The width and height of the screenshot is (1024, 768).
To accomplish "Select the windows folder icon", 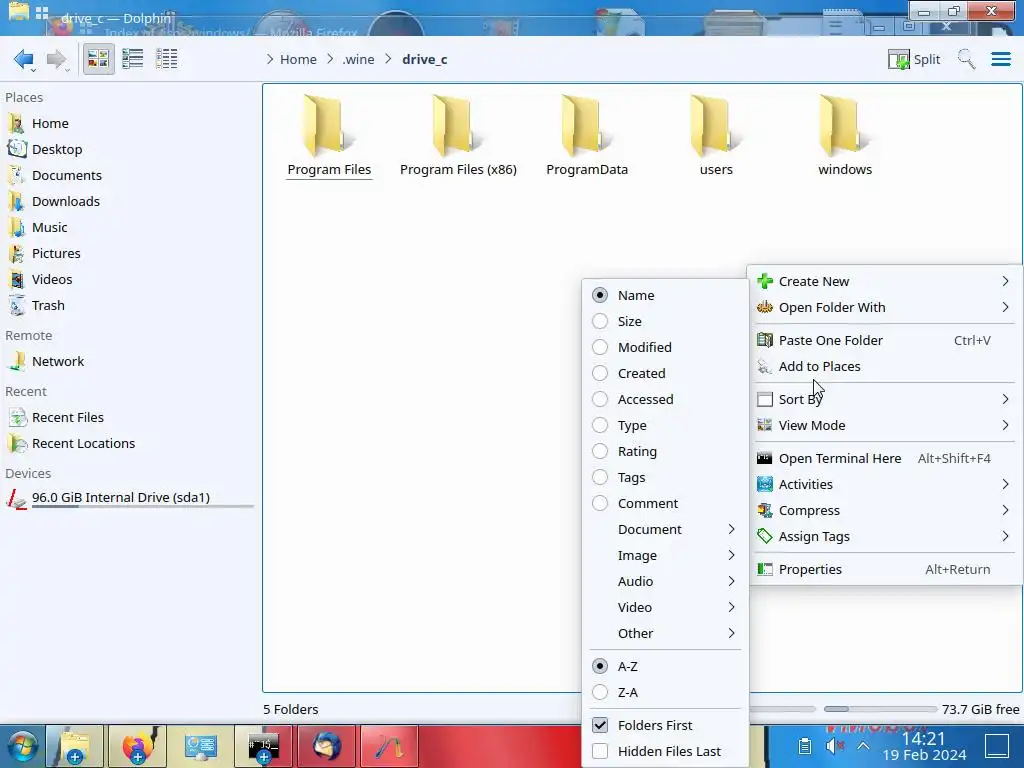I will 845,126.
